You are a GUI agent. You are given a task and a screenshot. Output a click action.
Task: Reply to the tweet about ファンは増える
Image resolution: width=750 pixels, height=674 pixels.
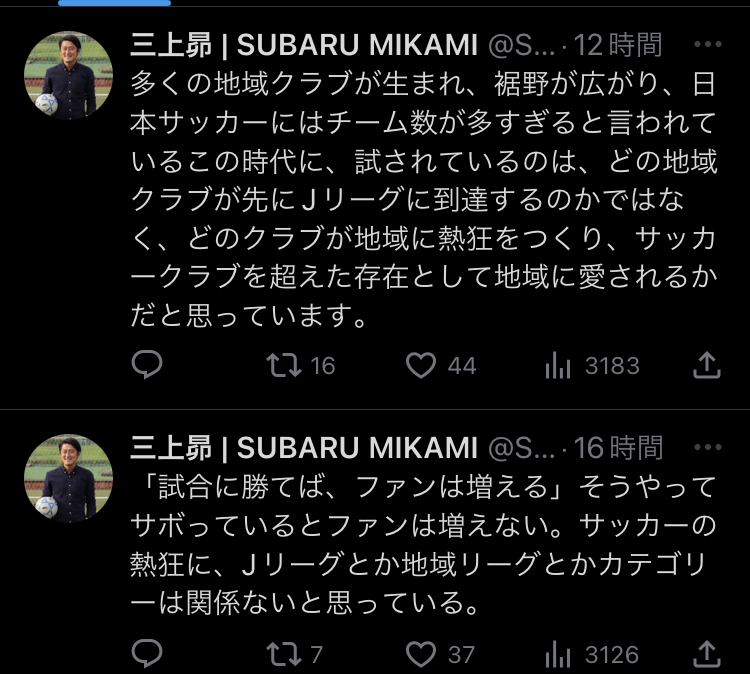[x=147, y=654]
